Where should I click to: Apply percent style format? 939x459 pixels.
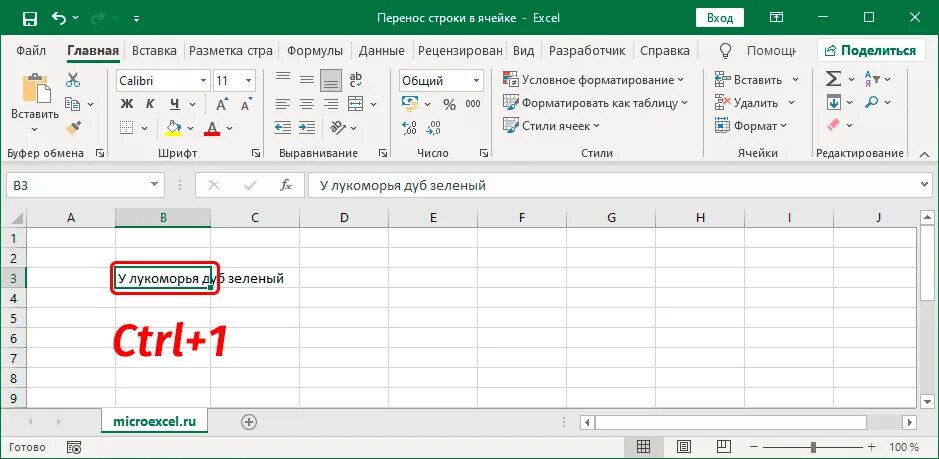[x=449, y=104]
